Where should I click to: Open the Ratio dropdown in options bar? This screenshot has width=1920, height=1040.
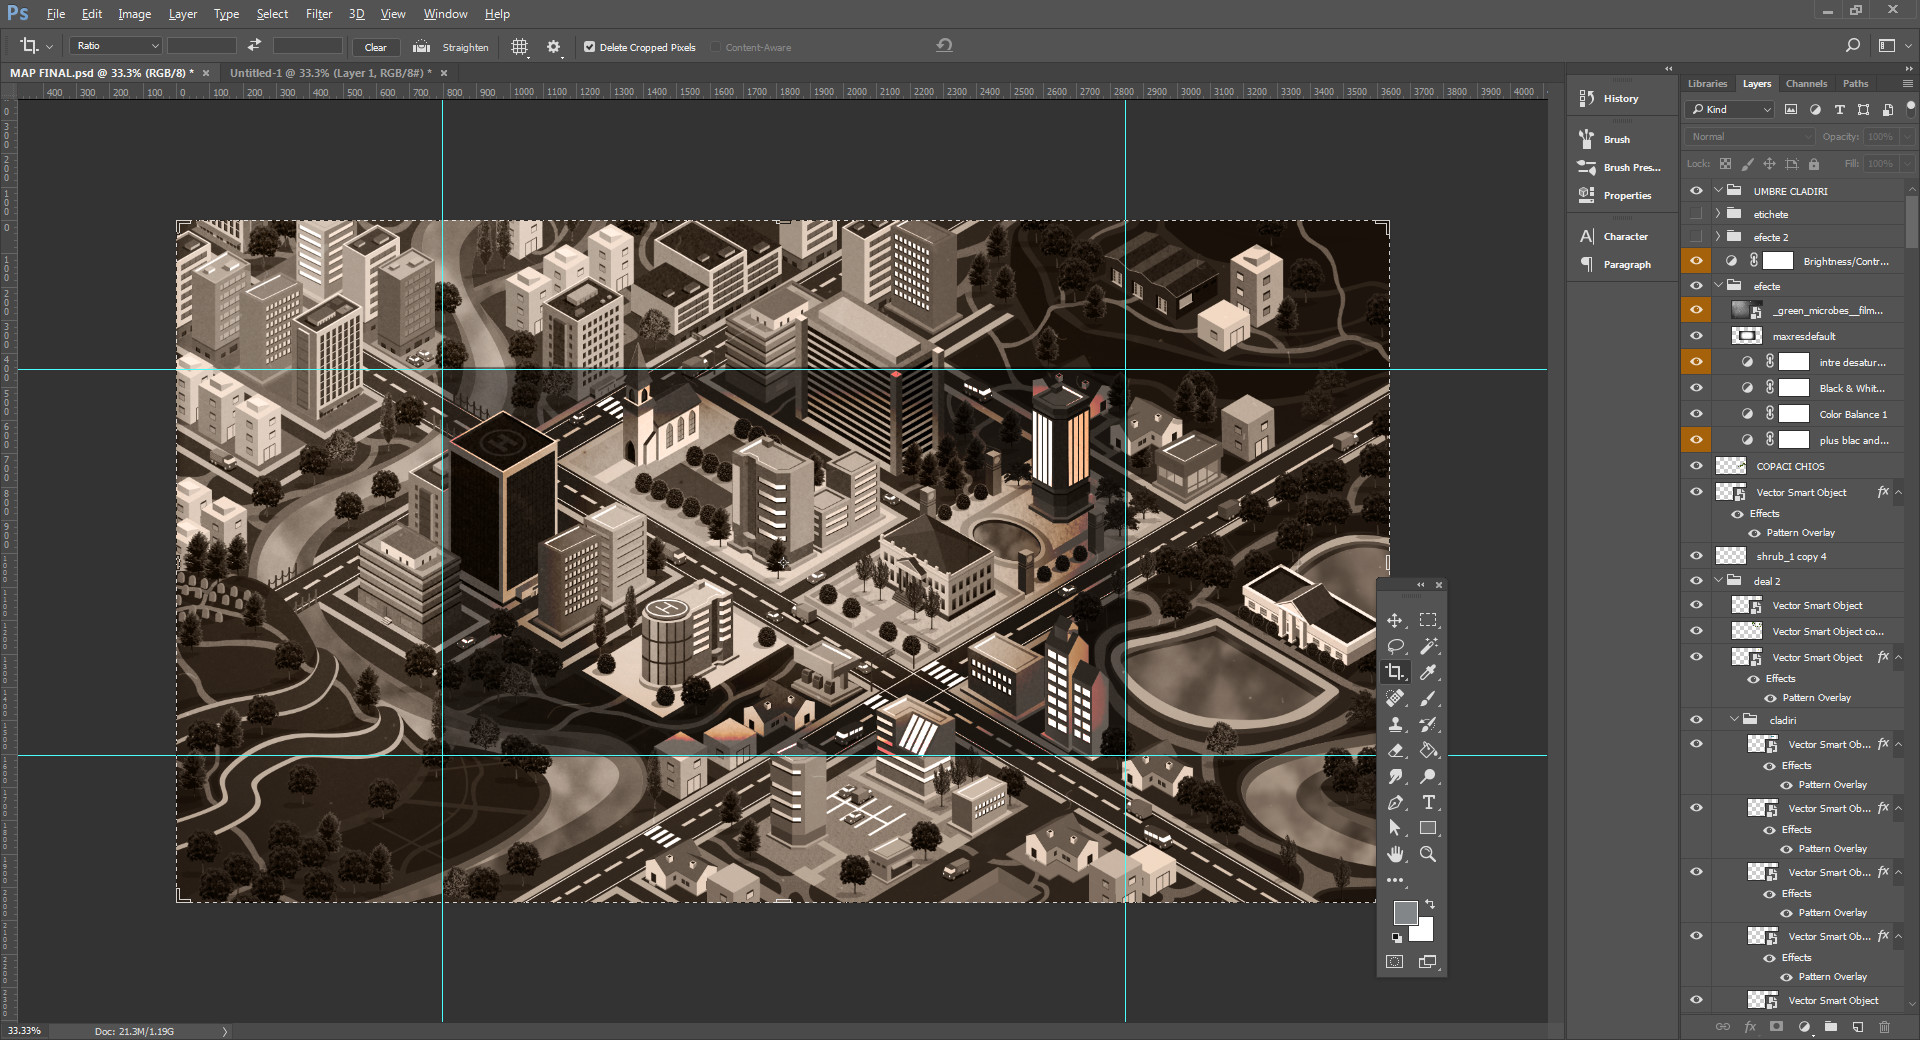(154, 46)
